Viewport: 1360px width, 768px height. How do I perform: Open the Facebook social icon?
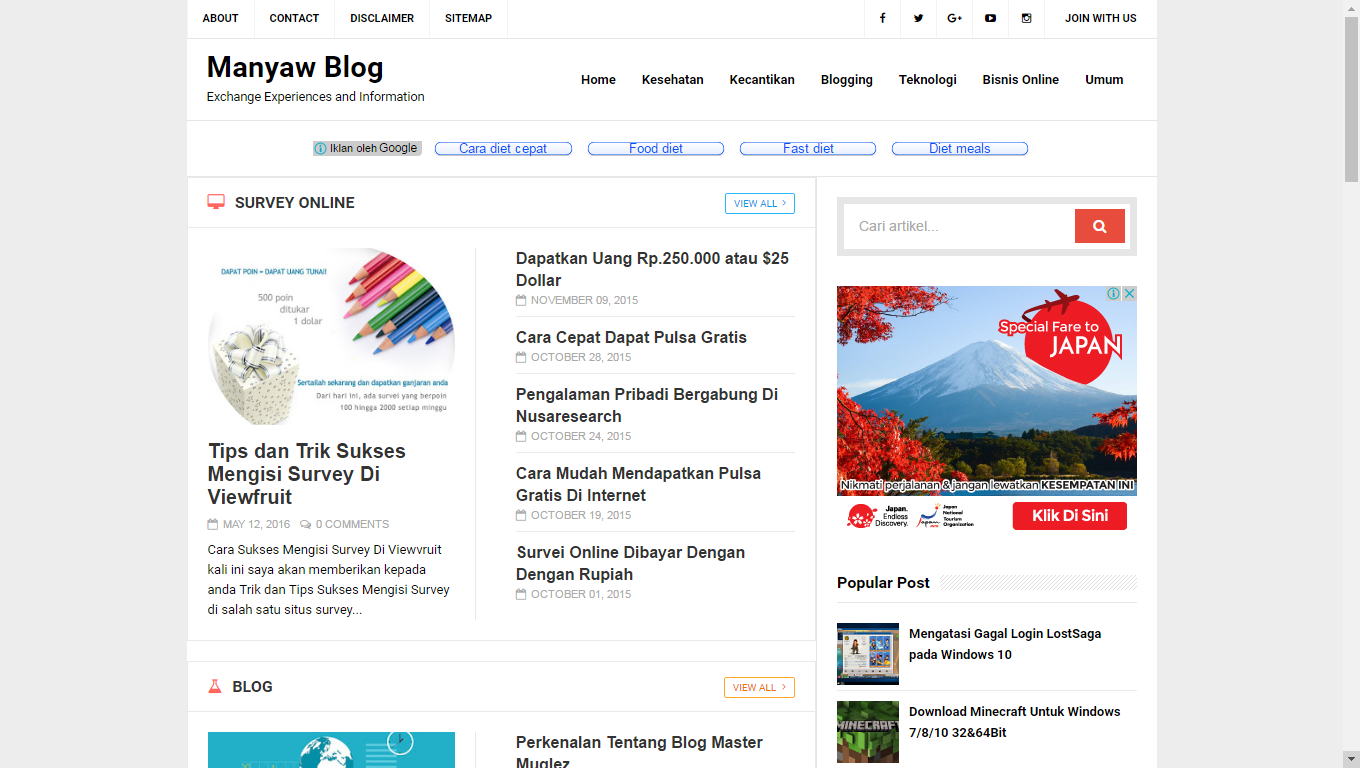click(x=882, y=18)
